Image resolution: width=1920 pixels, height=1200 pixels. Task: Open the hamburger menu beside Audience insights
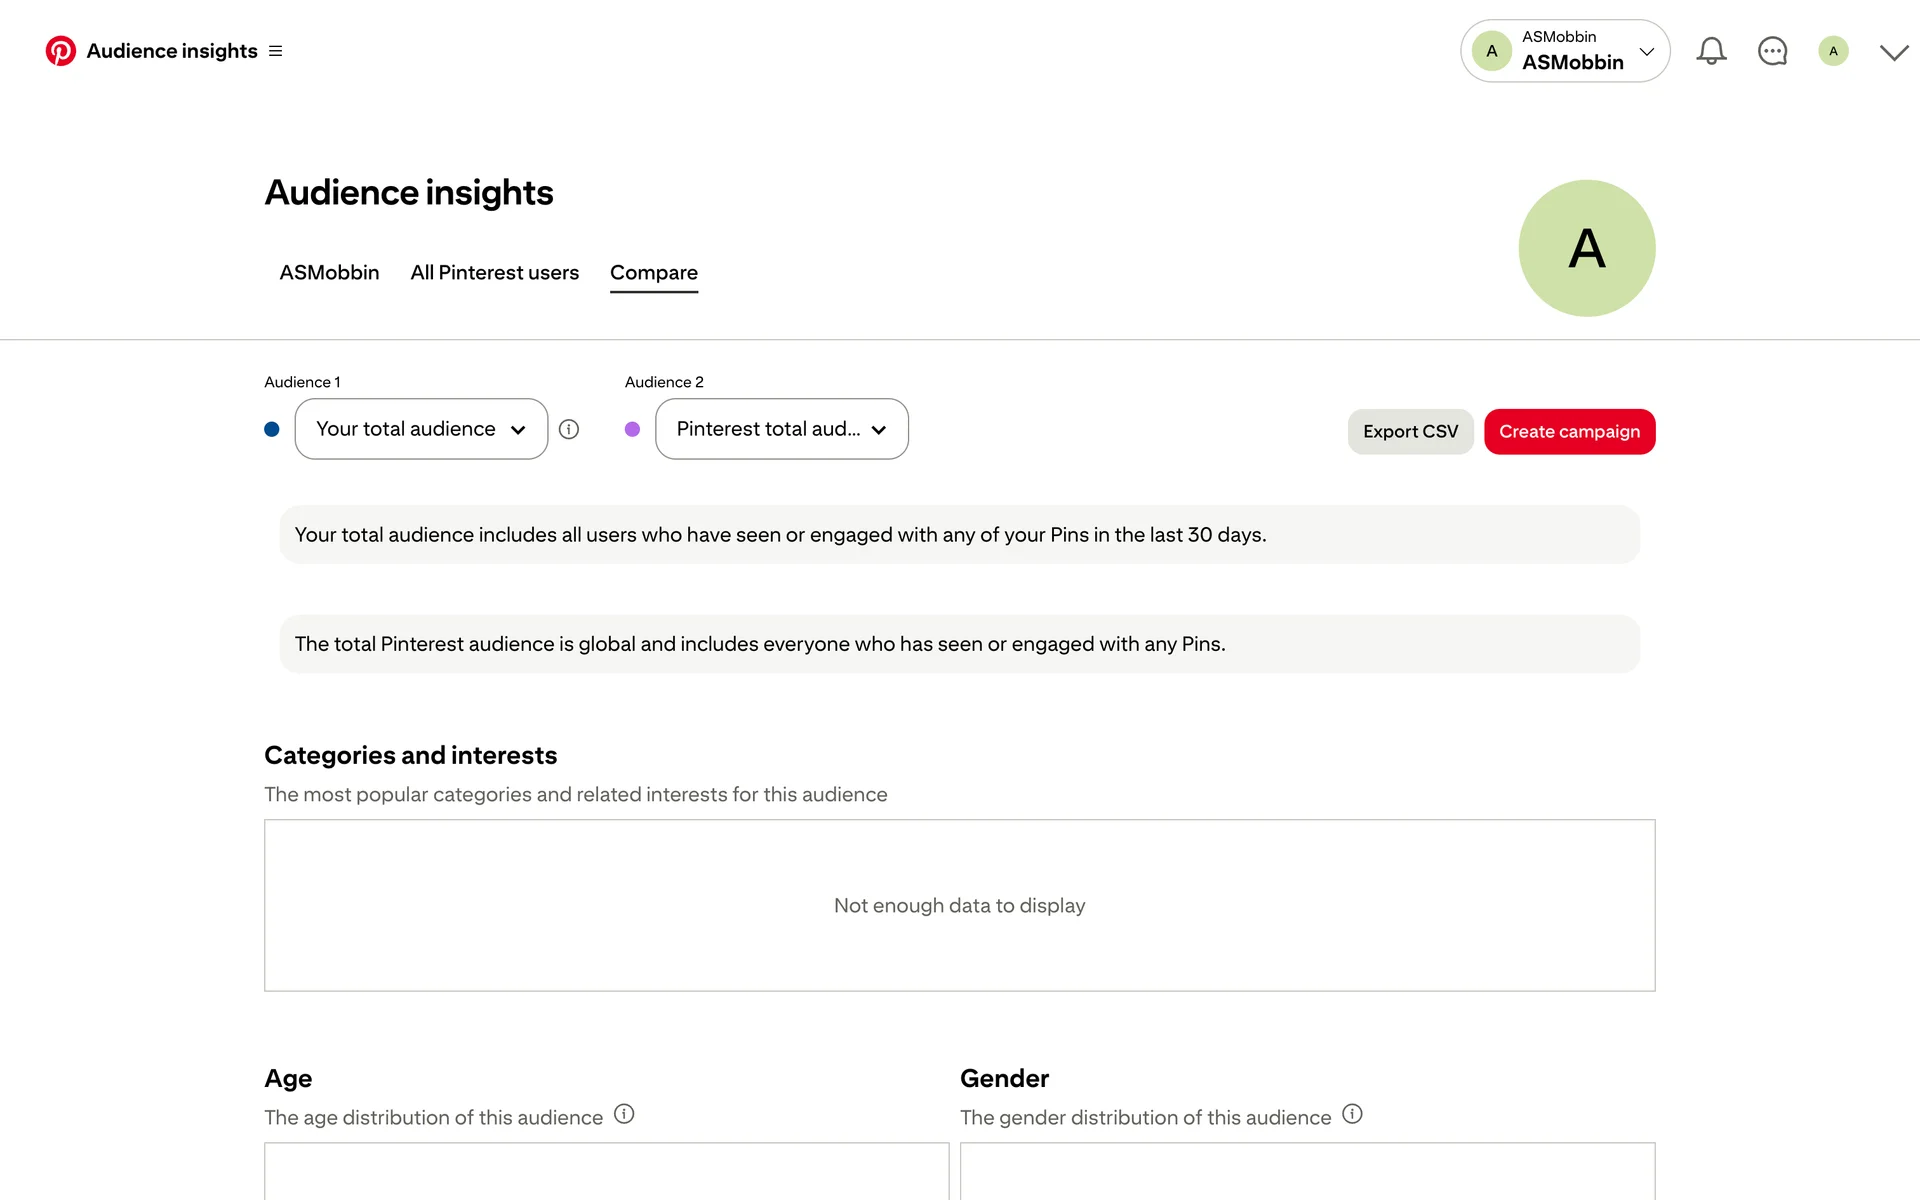(x=276, y=51)
